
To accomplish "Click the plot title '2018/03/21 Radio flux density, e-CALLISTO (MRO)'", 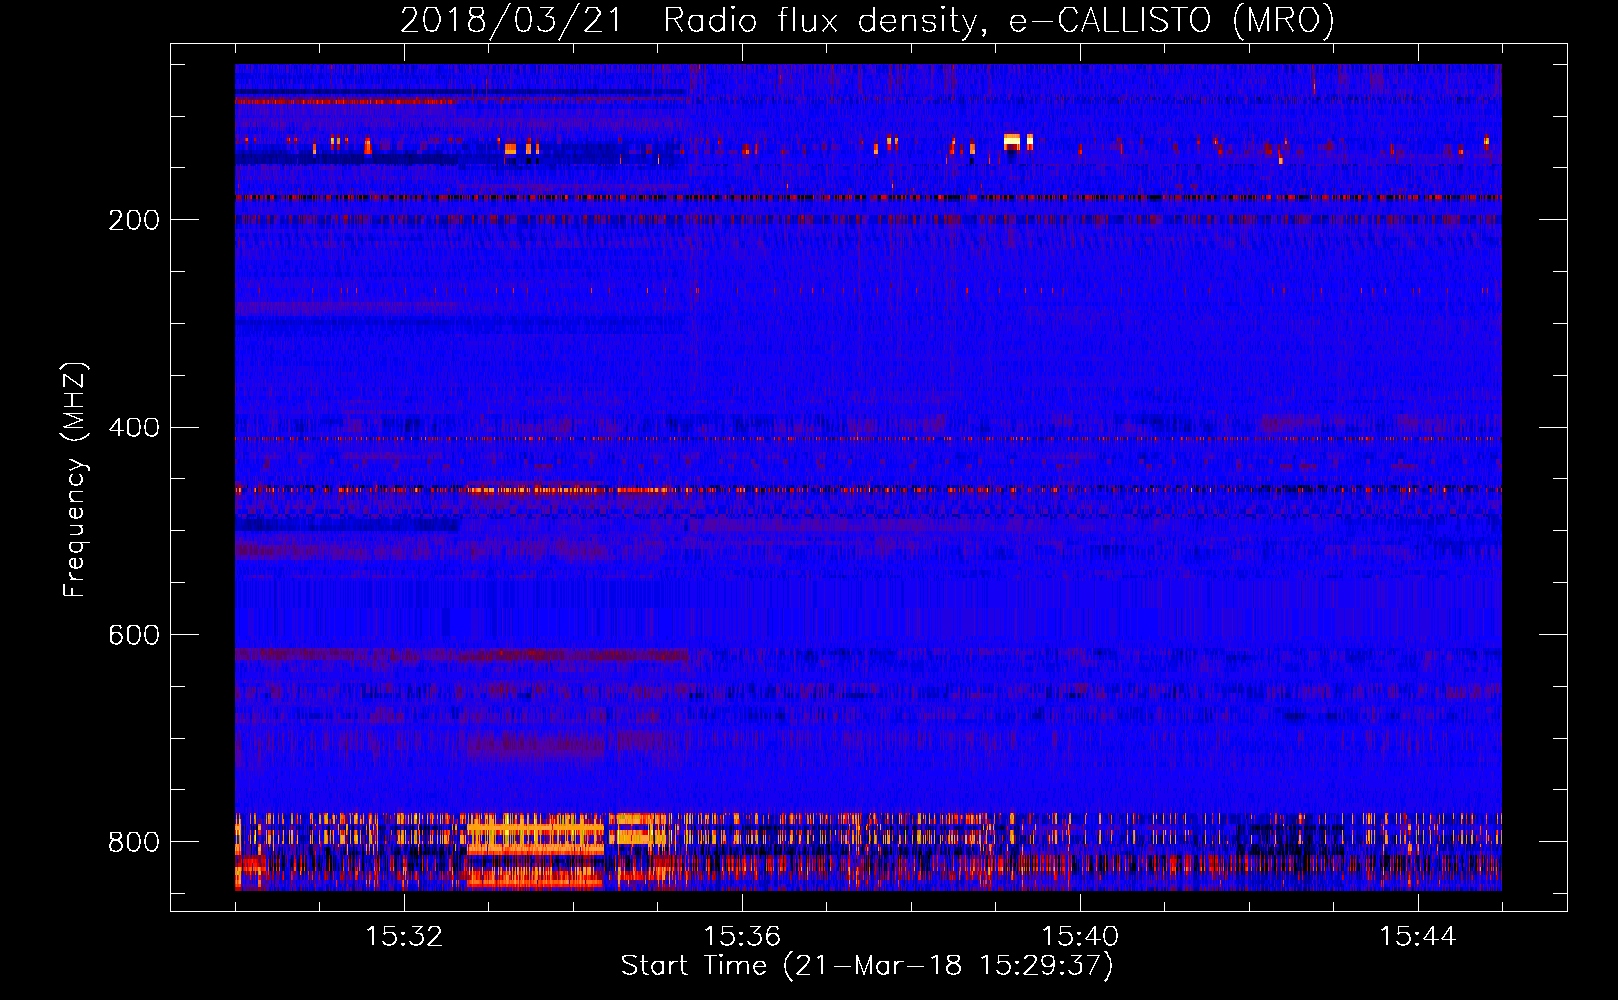I will tap(867, 21).
